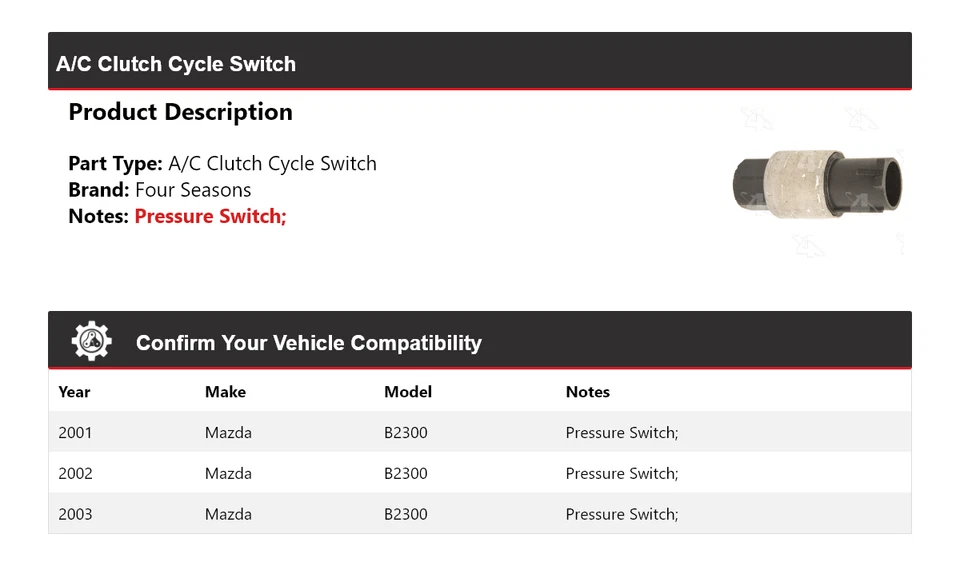This screenshot has width=960, height=566.
Task: Click B2300 in the 2002 row
Action: tap(405, 473)
